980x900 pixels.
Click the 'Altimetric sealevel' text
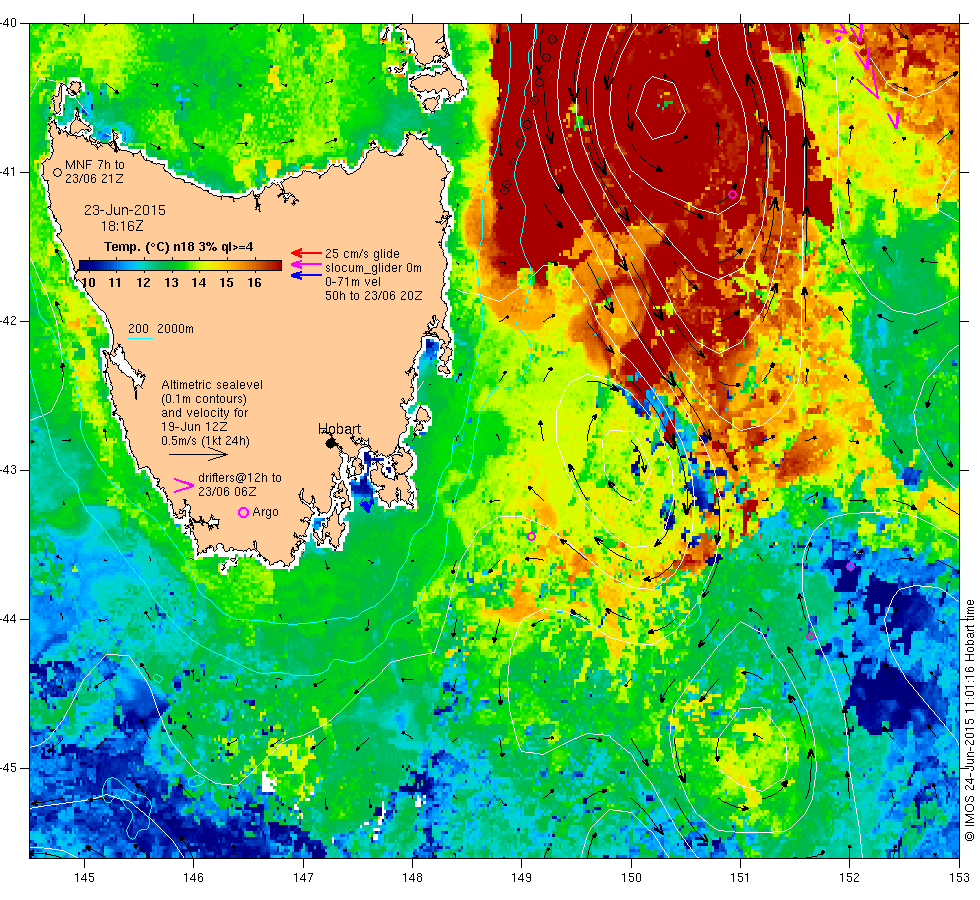tap(212, 385)
